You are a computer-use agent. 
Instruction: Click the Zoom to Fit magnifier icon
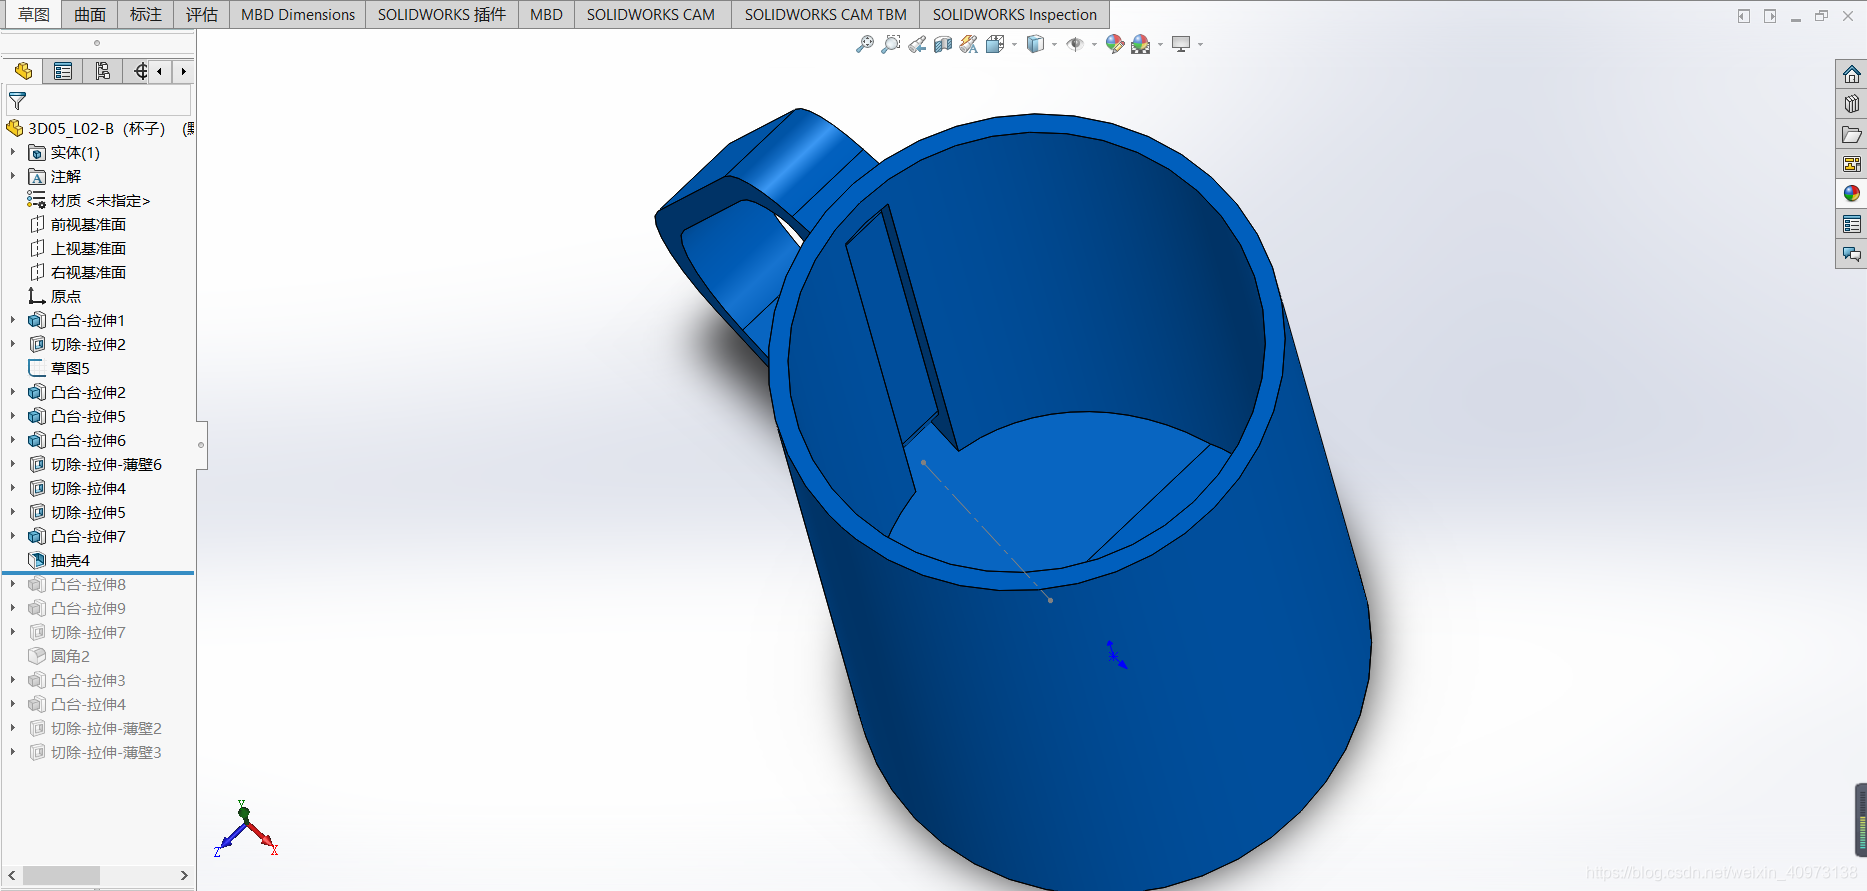865,44
